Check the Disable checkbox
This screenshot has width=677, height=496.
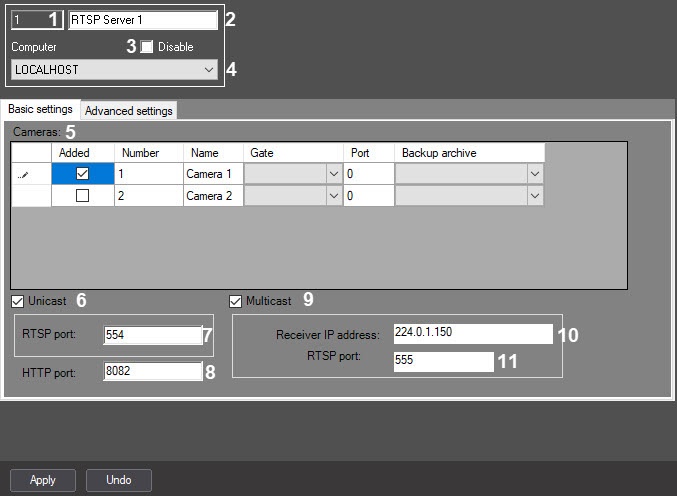(148, 47)
